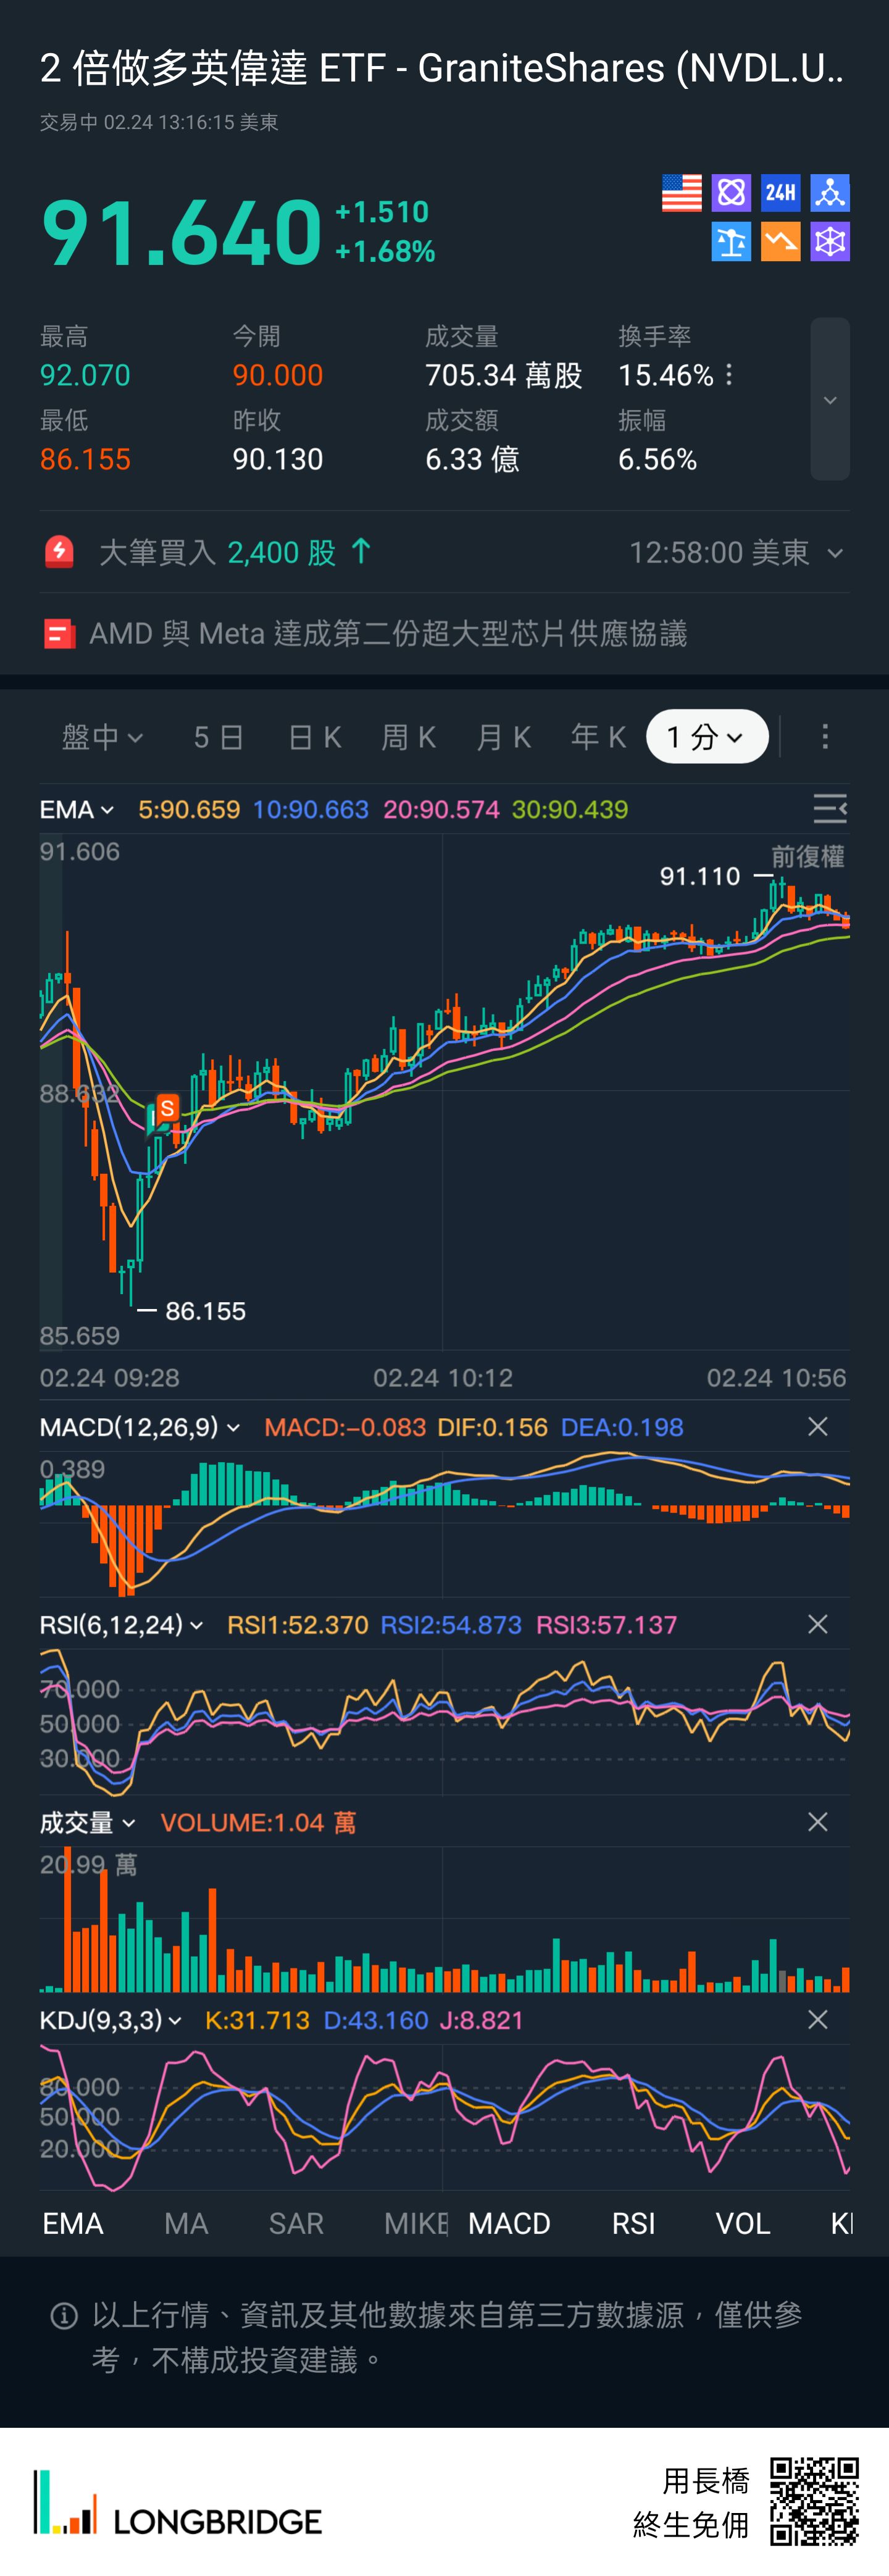Toggle the SAR indicator at bottom
The width and height of the screenshot is (889, 2576).
tap(296, 2223)
